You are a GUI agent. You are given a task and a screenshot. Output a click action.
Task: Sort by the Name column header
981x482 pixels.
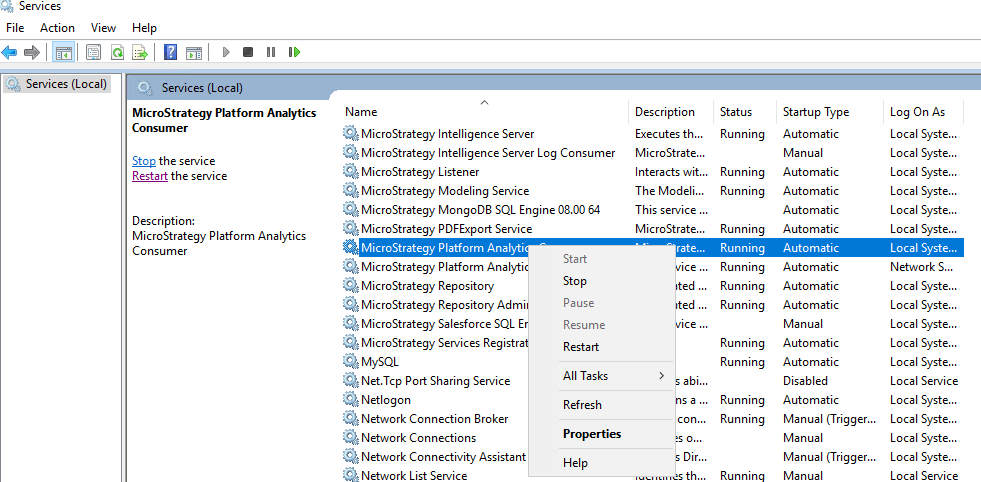(x=485, y=111)
